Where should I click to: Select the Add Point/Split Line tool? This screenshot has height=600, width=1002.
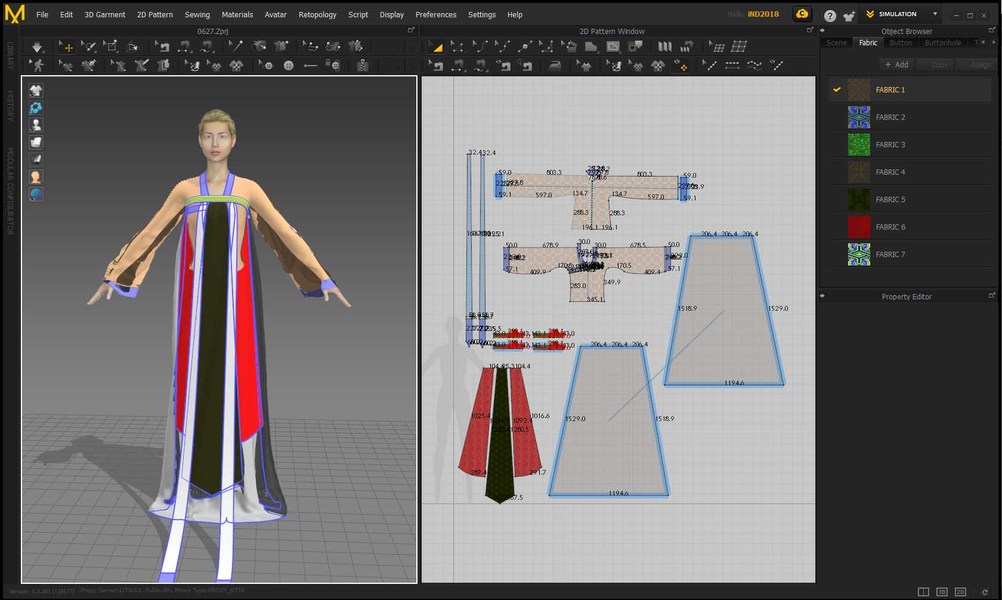pos(524,47)
